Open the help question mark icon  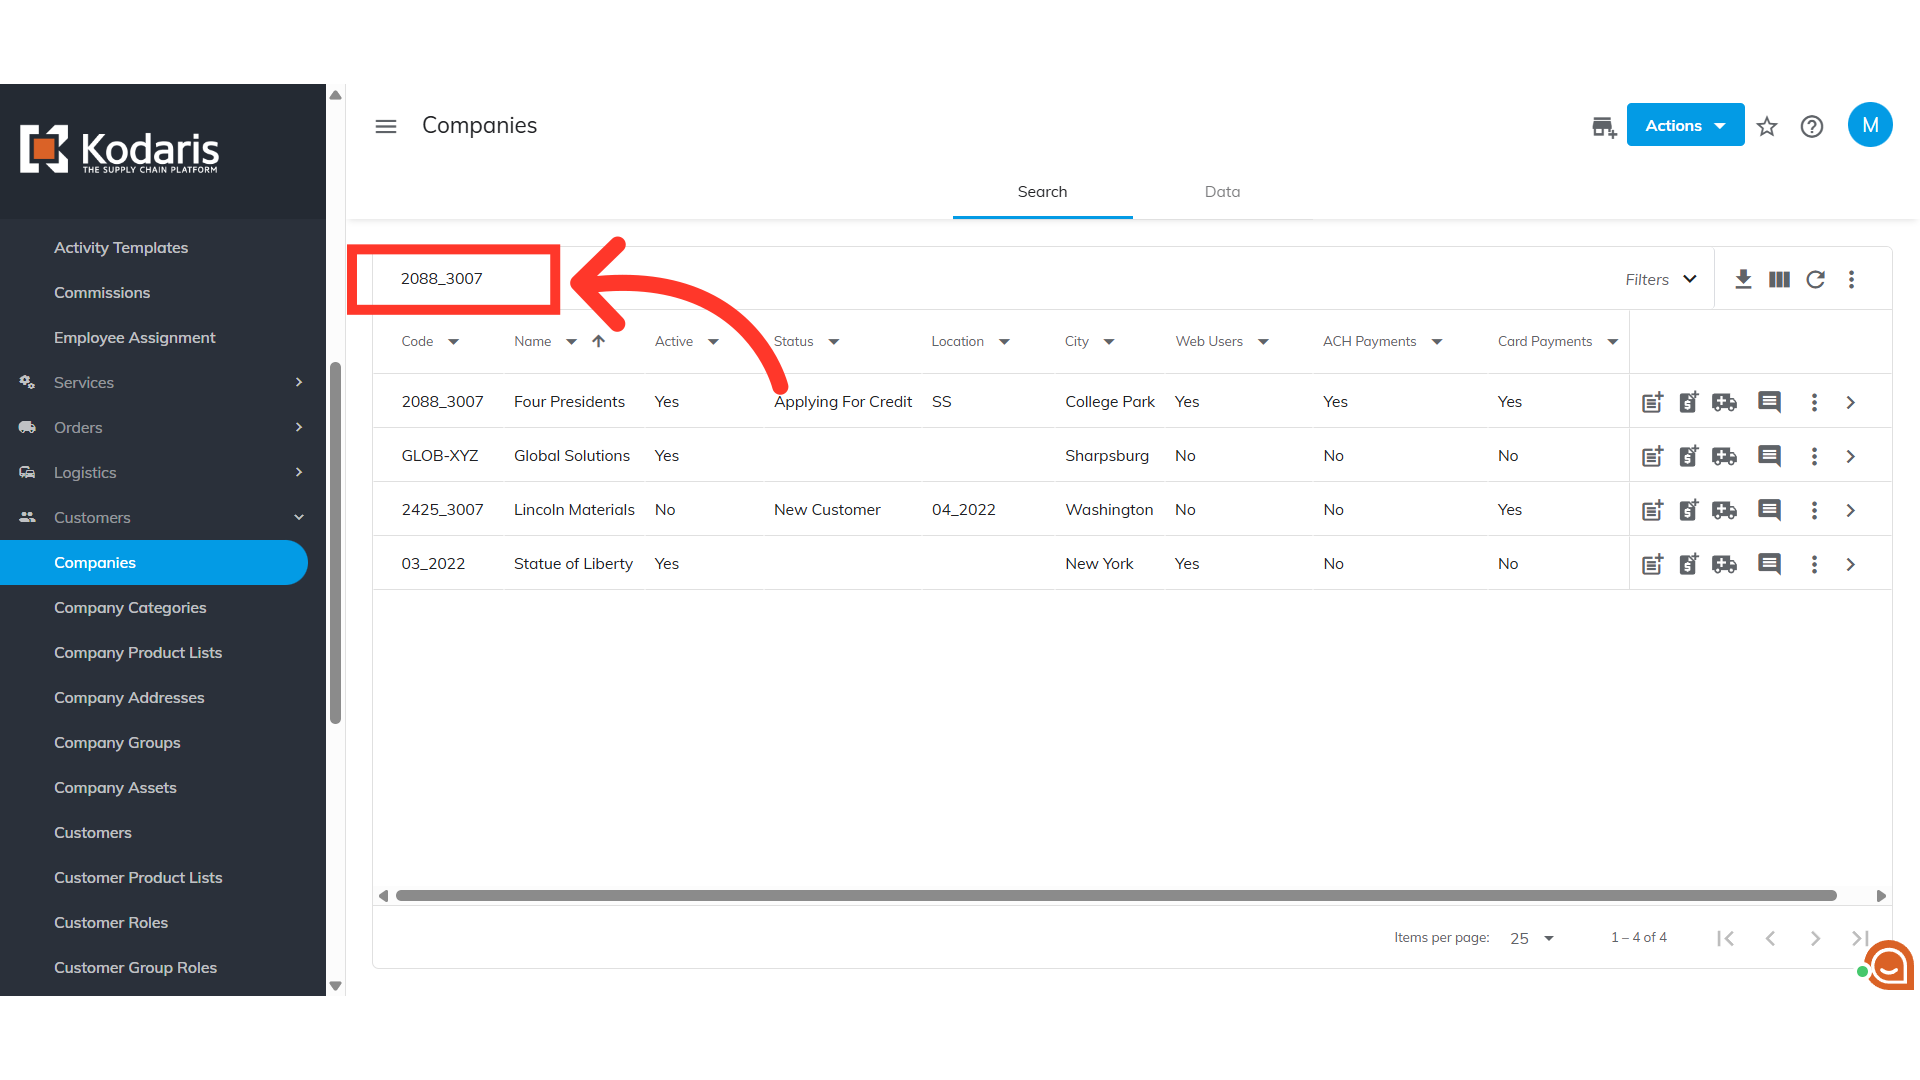tap(1811, 126)
